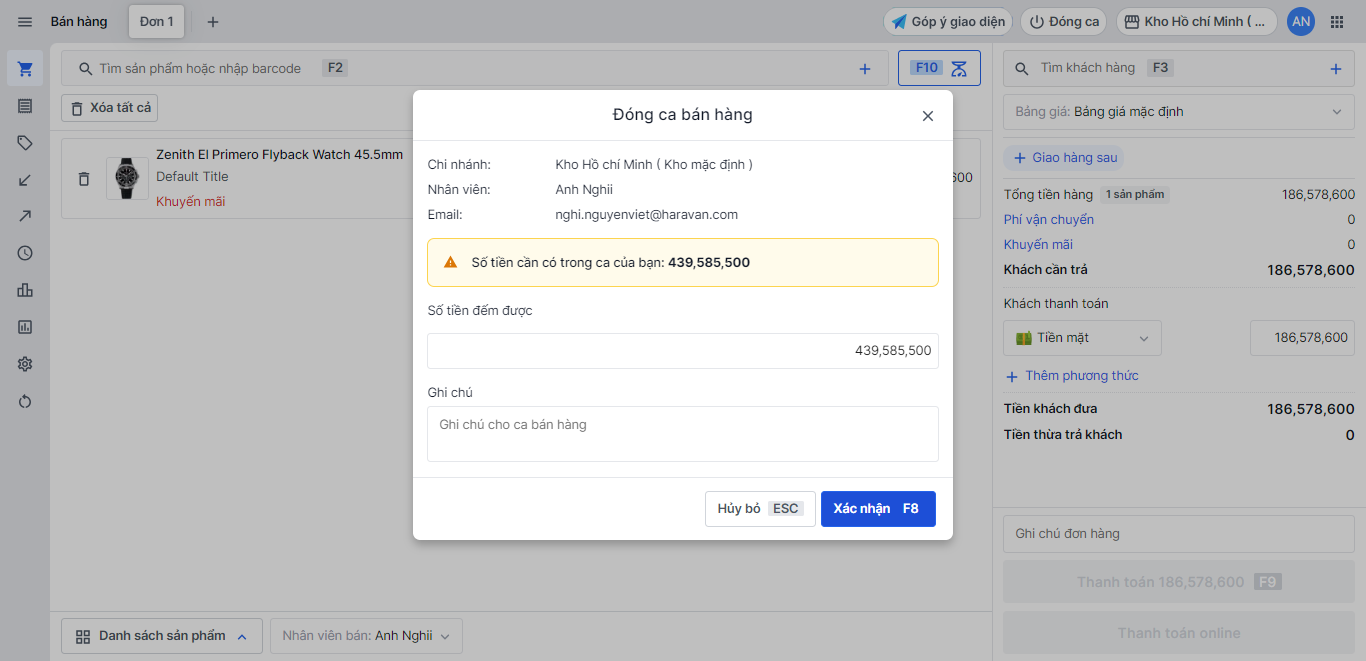Image resolution: width=1366 pixels, height=661 pixels.
Task: Click the bar chart icon in sidebar
Action: [25, 290]
